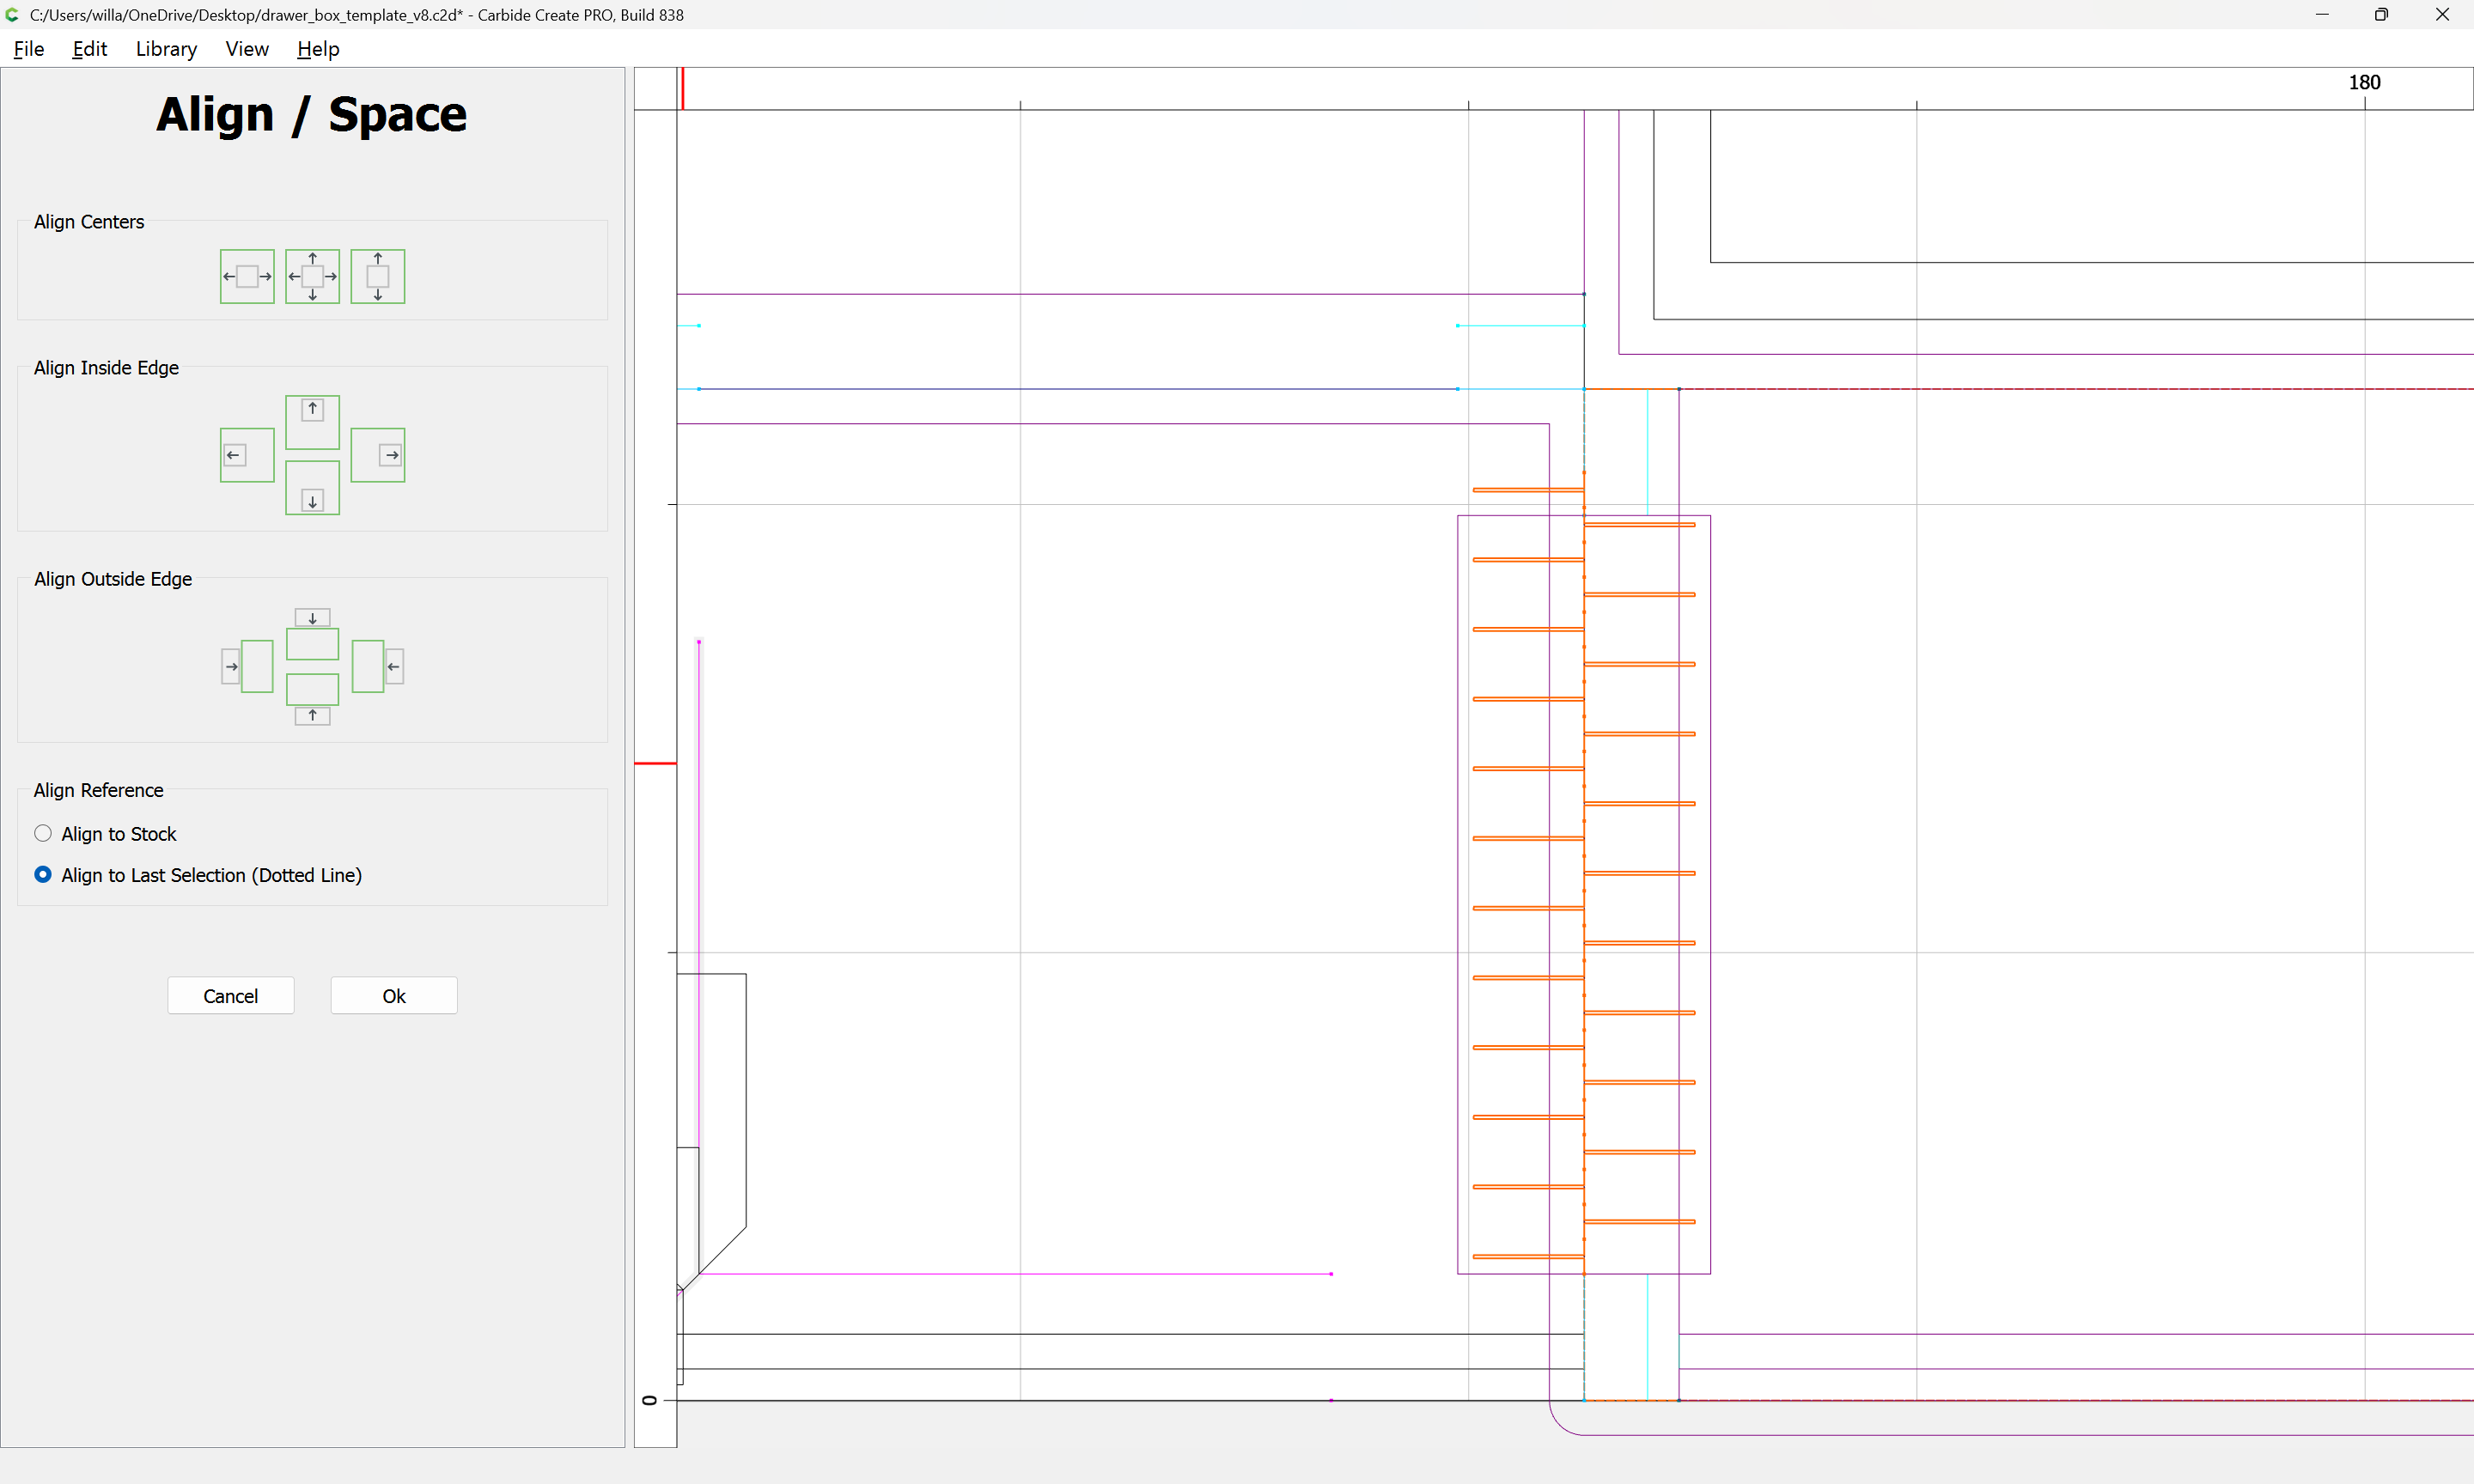Viewport: 2474px width, 1484px height.
Task: Open the View menu
Action: tap(247, 49)
